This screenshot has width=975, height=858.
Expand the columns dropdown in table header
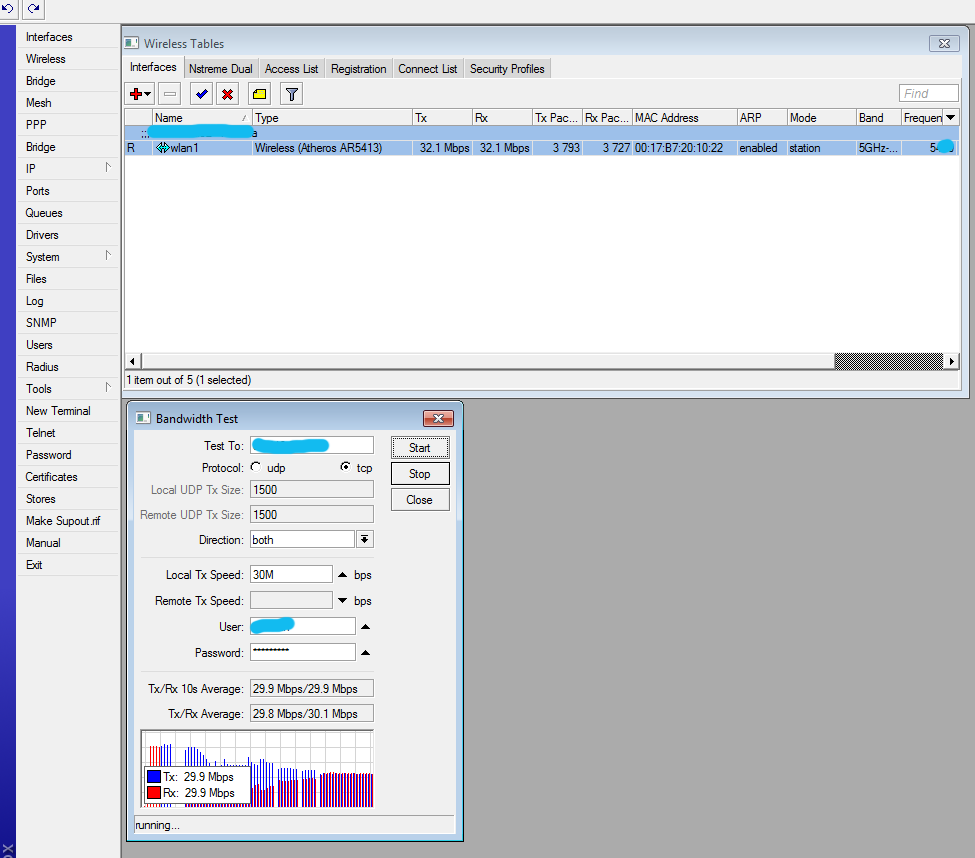click(950, 118)
